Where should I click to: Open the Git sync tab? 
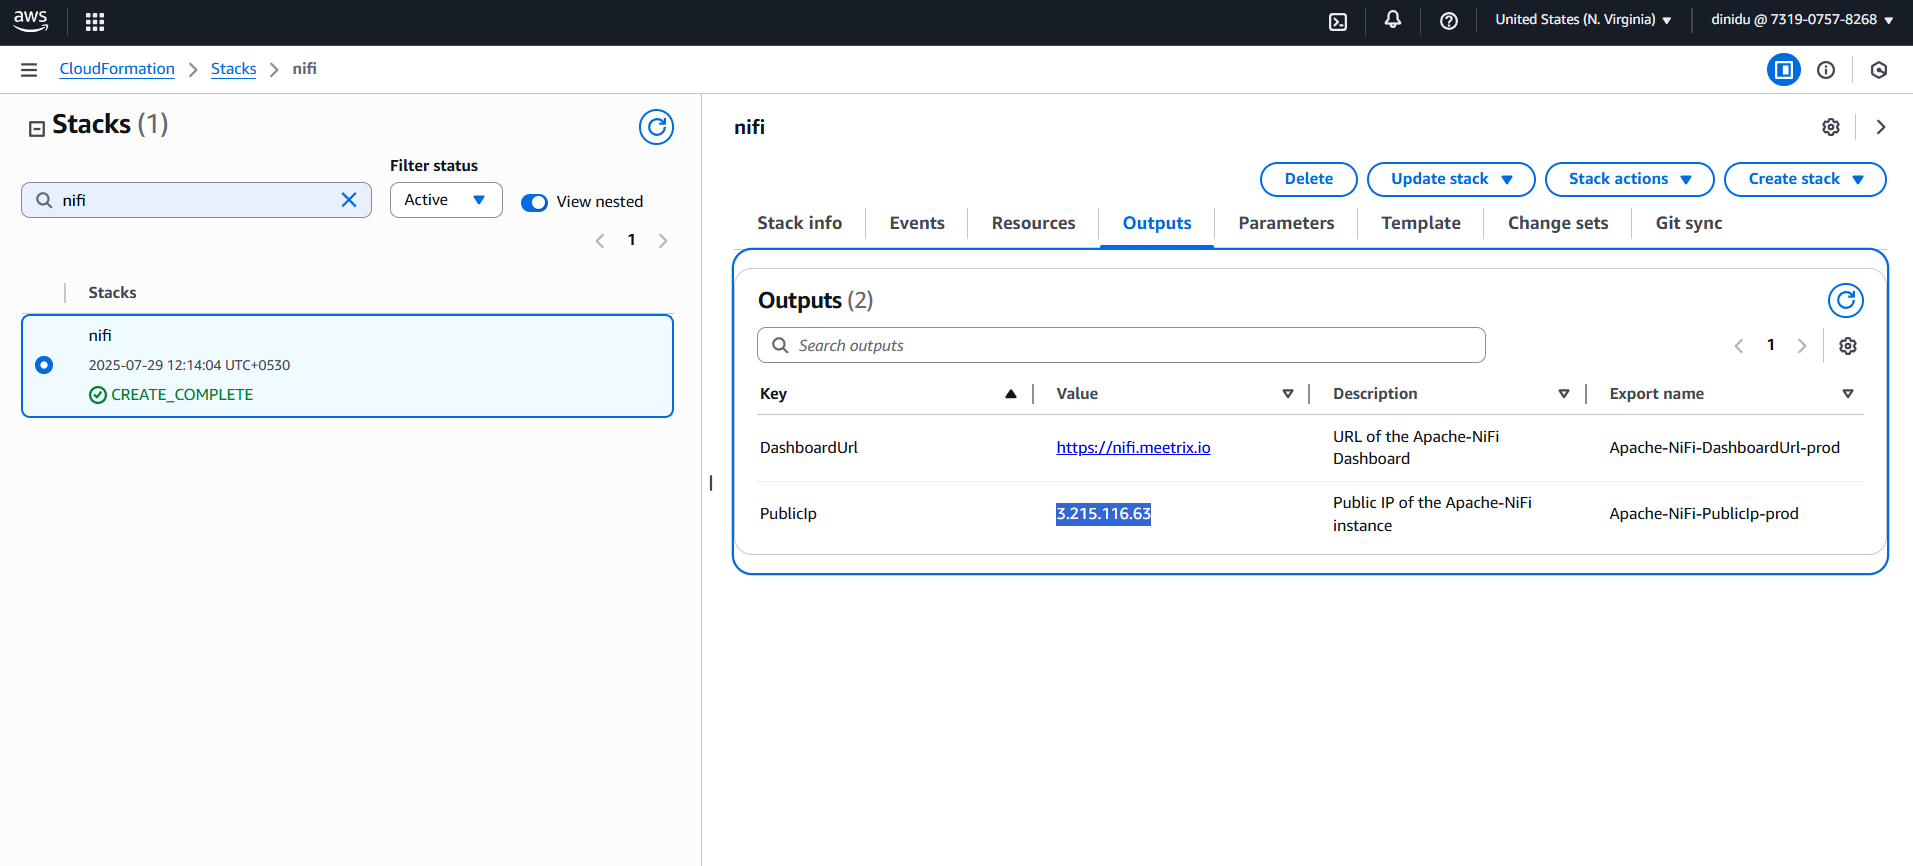(1689, 223)
